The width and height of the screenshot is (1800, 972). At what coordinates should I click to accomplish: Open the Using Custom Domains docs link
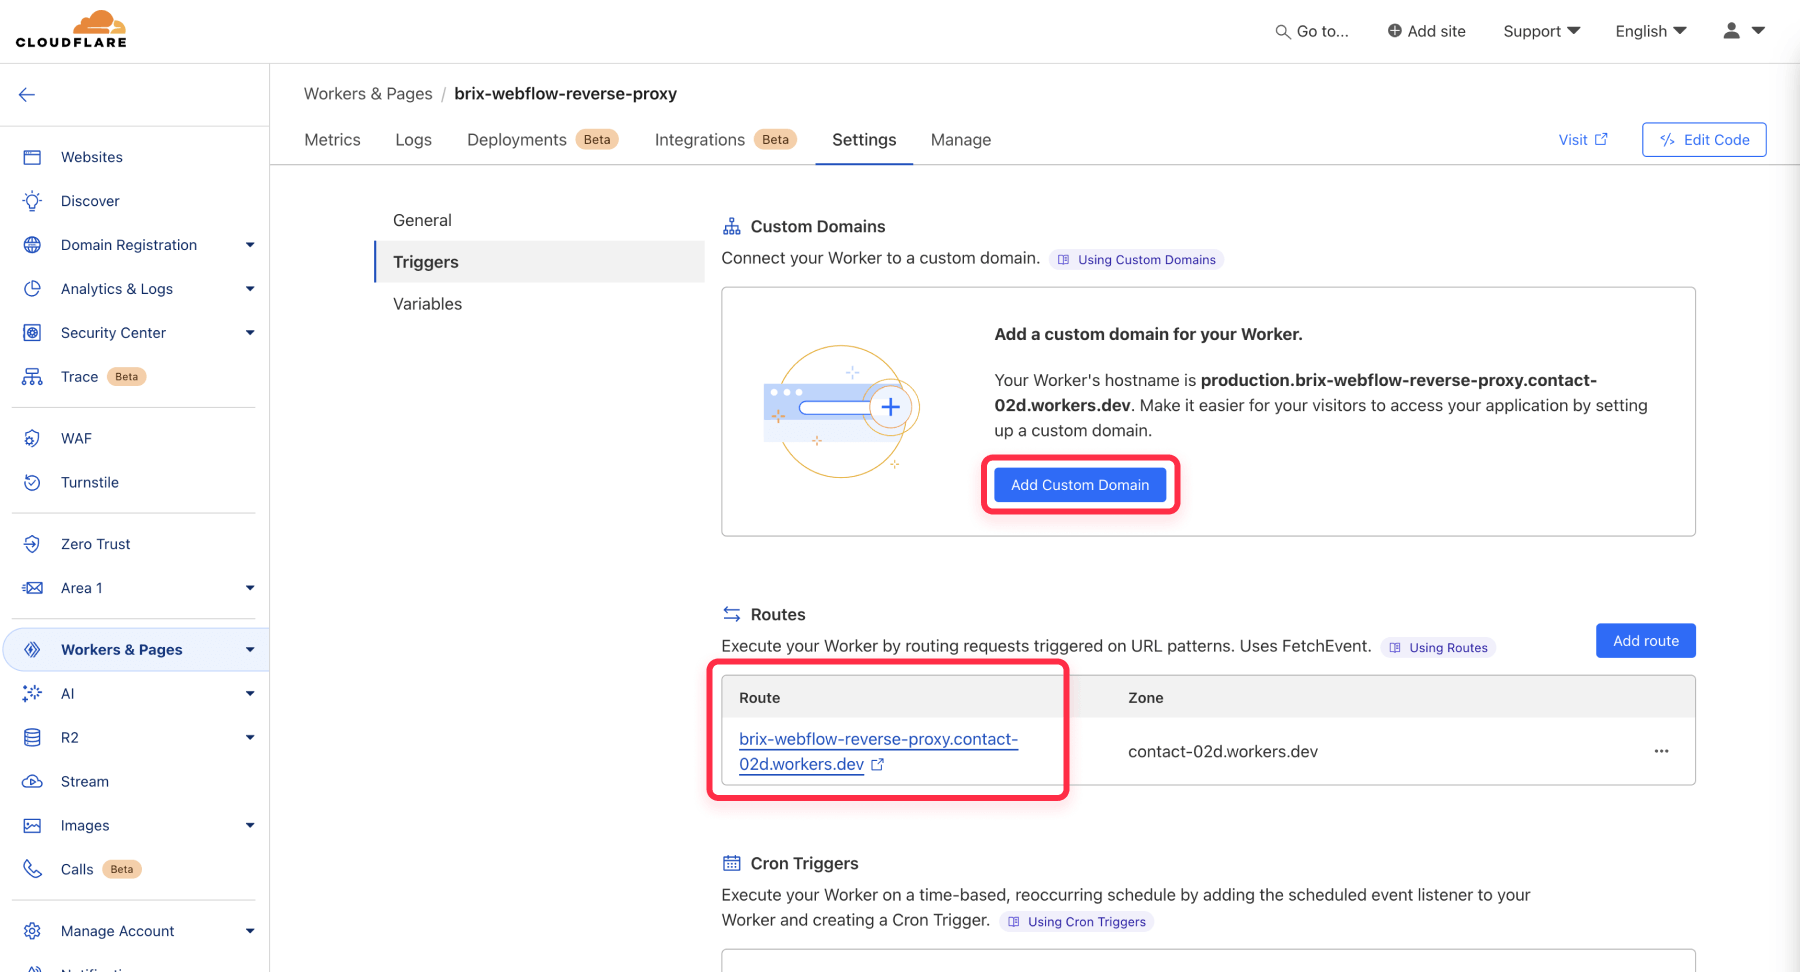point(1137,260)
